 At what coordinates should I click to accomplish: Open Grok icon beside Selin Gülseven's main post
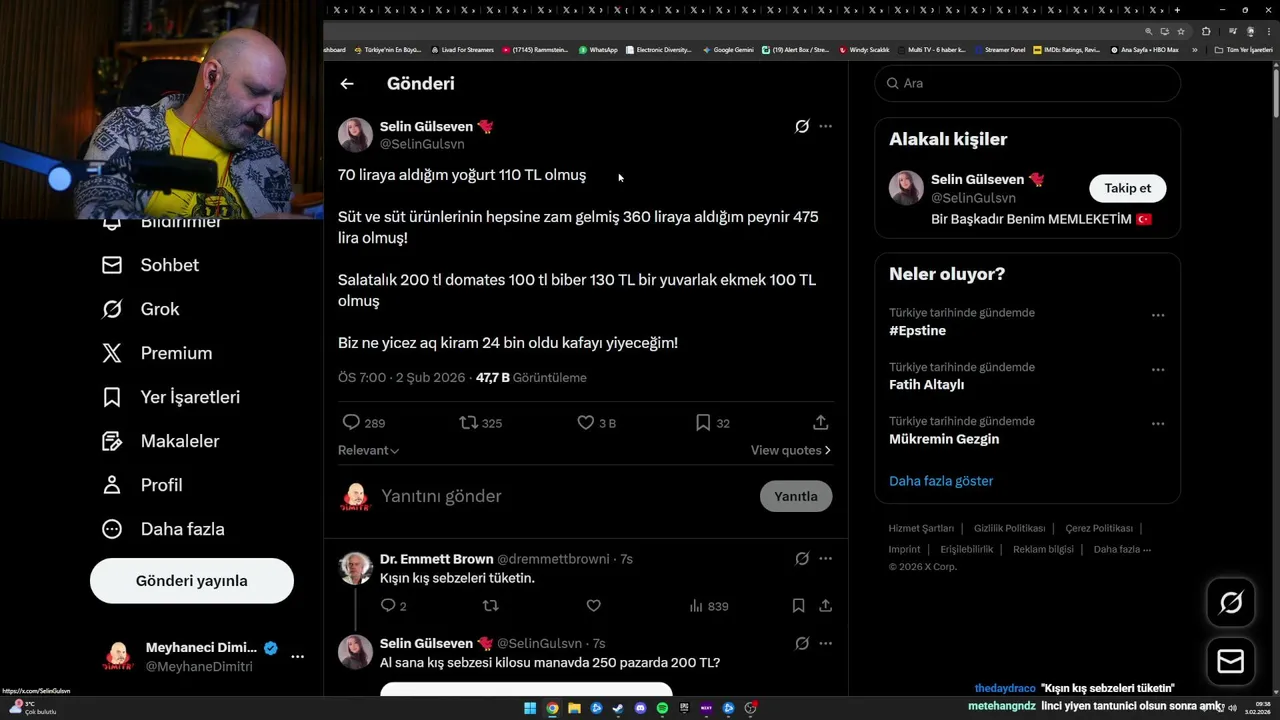801,126
